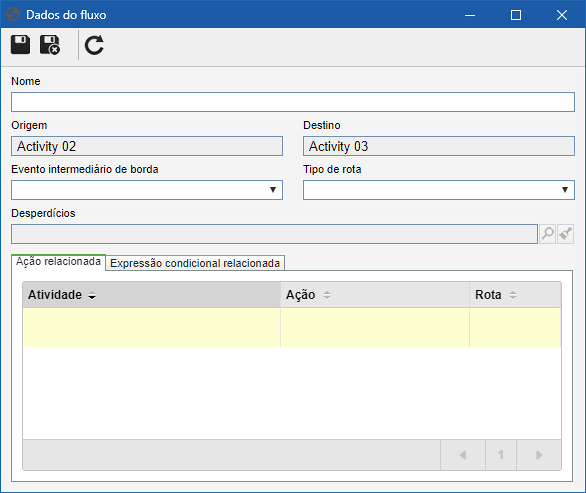
Task: Click the Save and close icon
Action: (x=50, y=45)
